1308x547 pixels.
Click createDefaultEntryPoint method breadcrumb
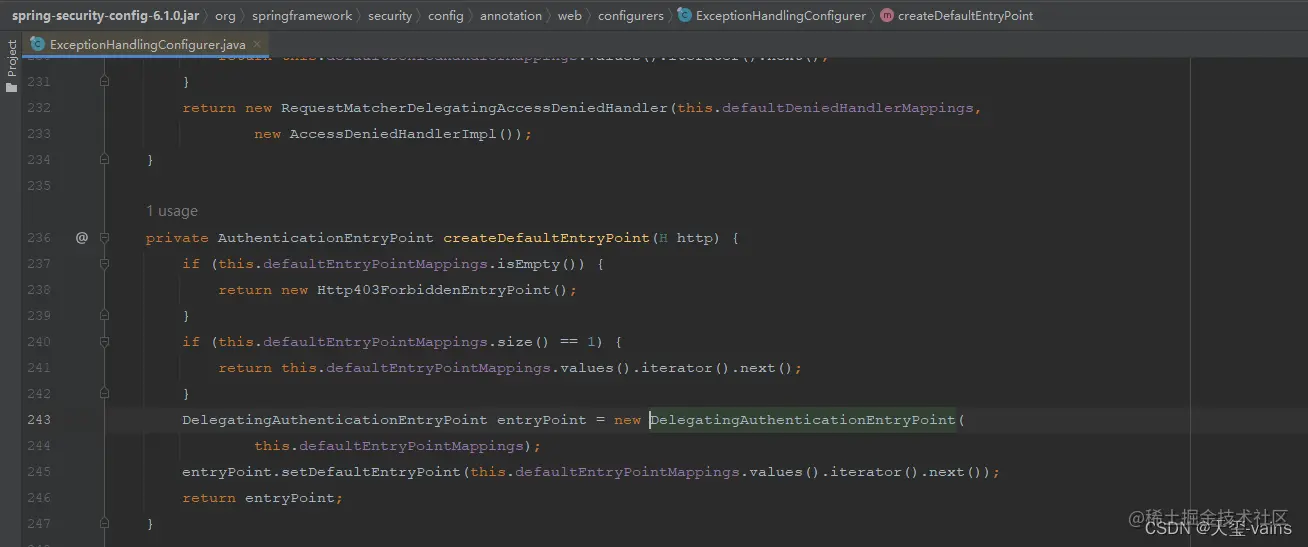(x=966, y=16)
